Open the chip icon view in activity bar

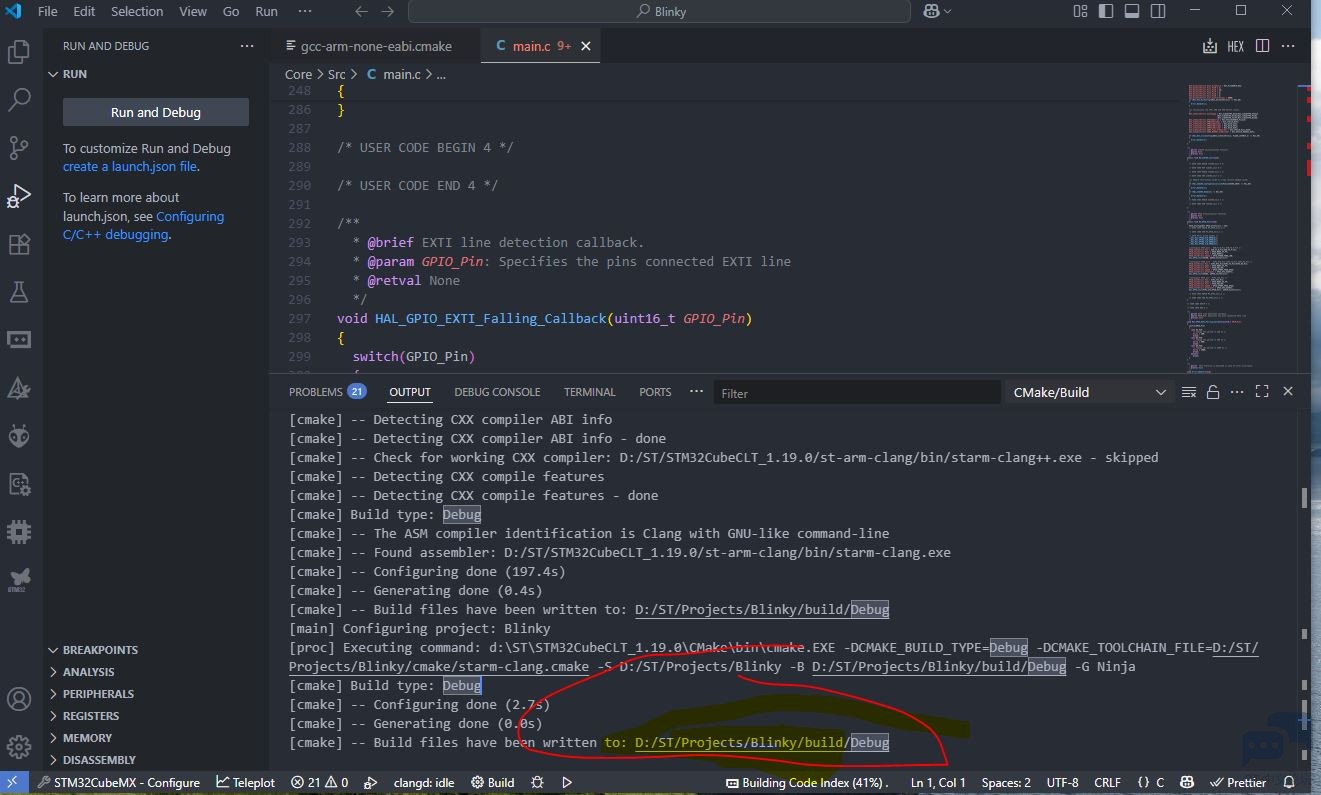coord(19,531)
